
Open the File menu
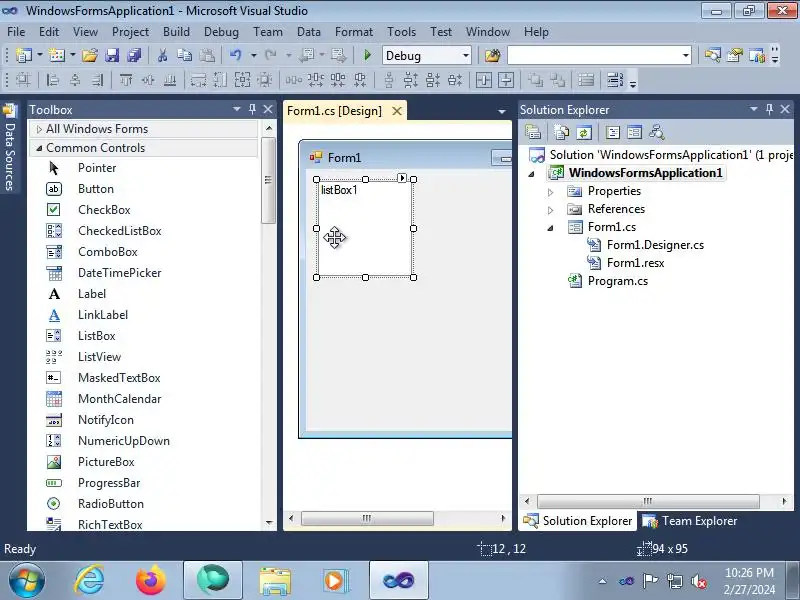click(x=16, y=32)
